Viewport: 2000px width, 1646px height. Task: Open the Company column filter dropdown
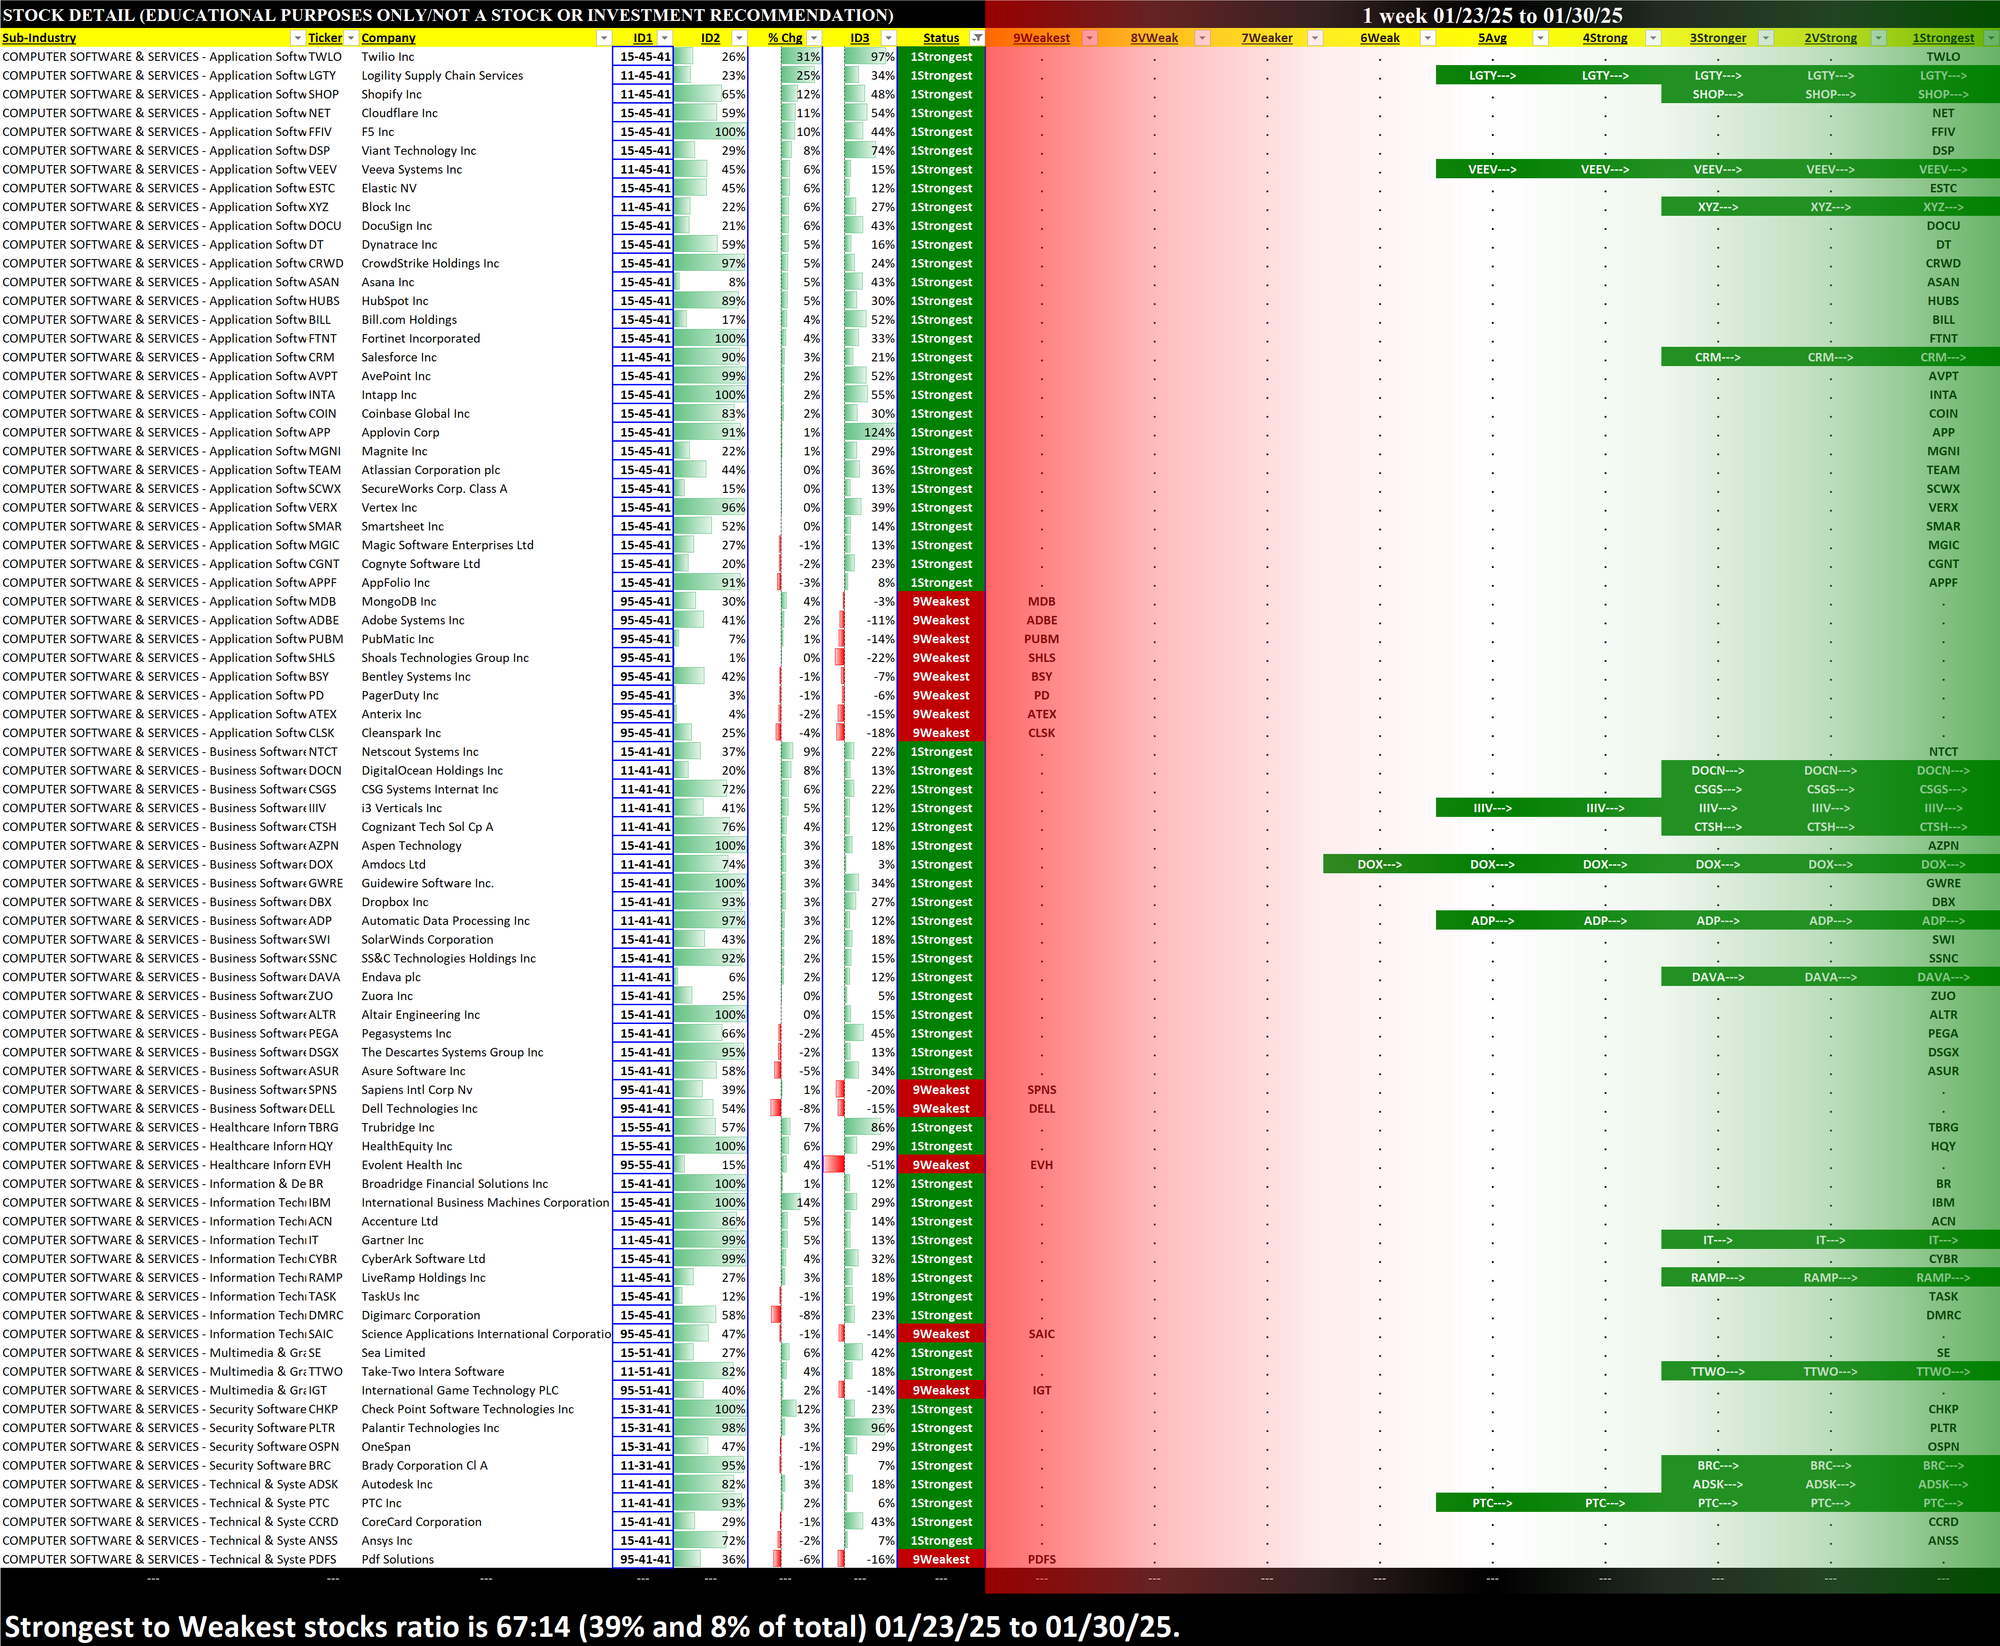point(603,38)
